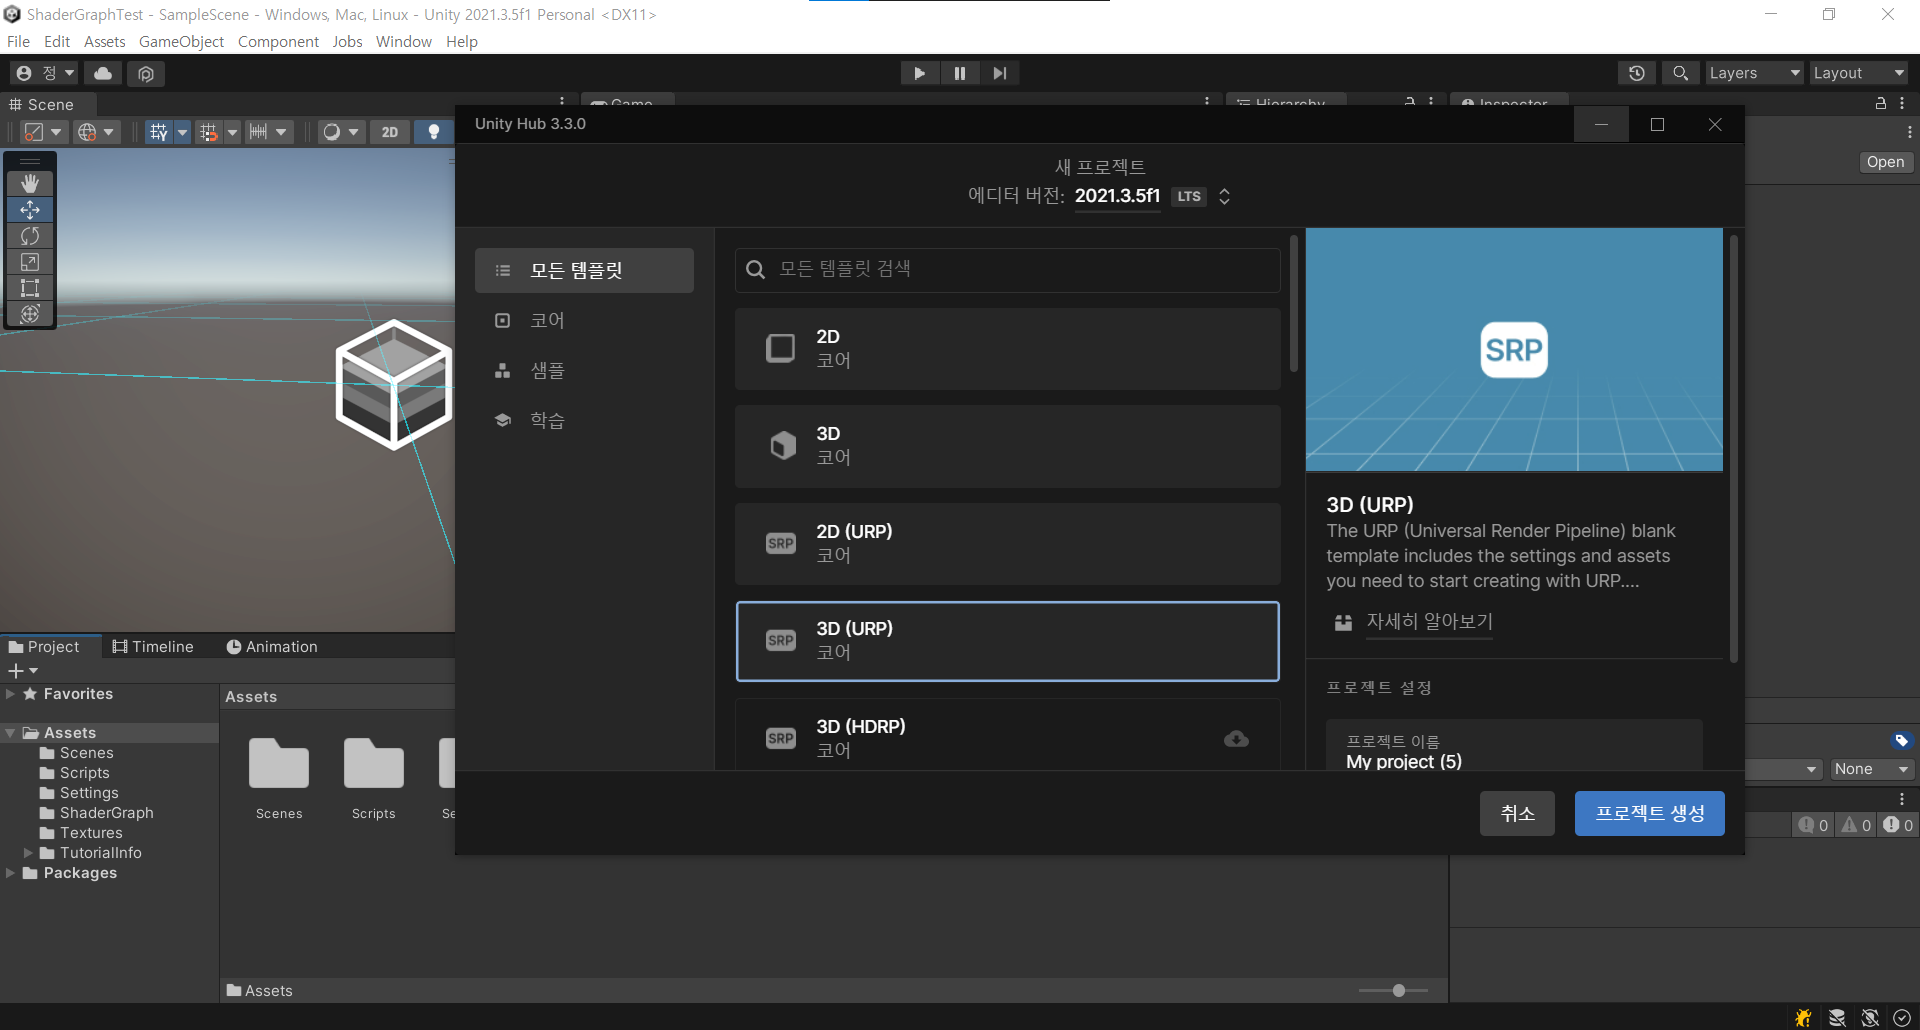Click the bug debug mode status icon
1920x1030 pixels.
[x=1804, y=1018]
